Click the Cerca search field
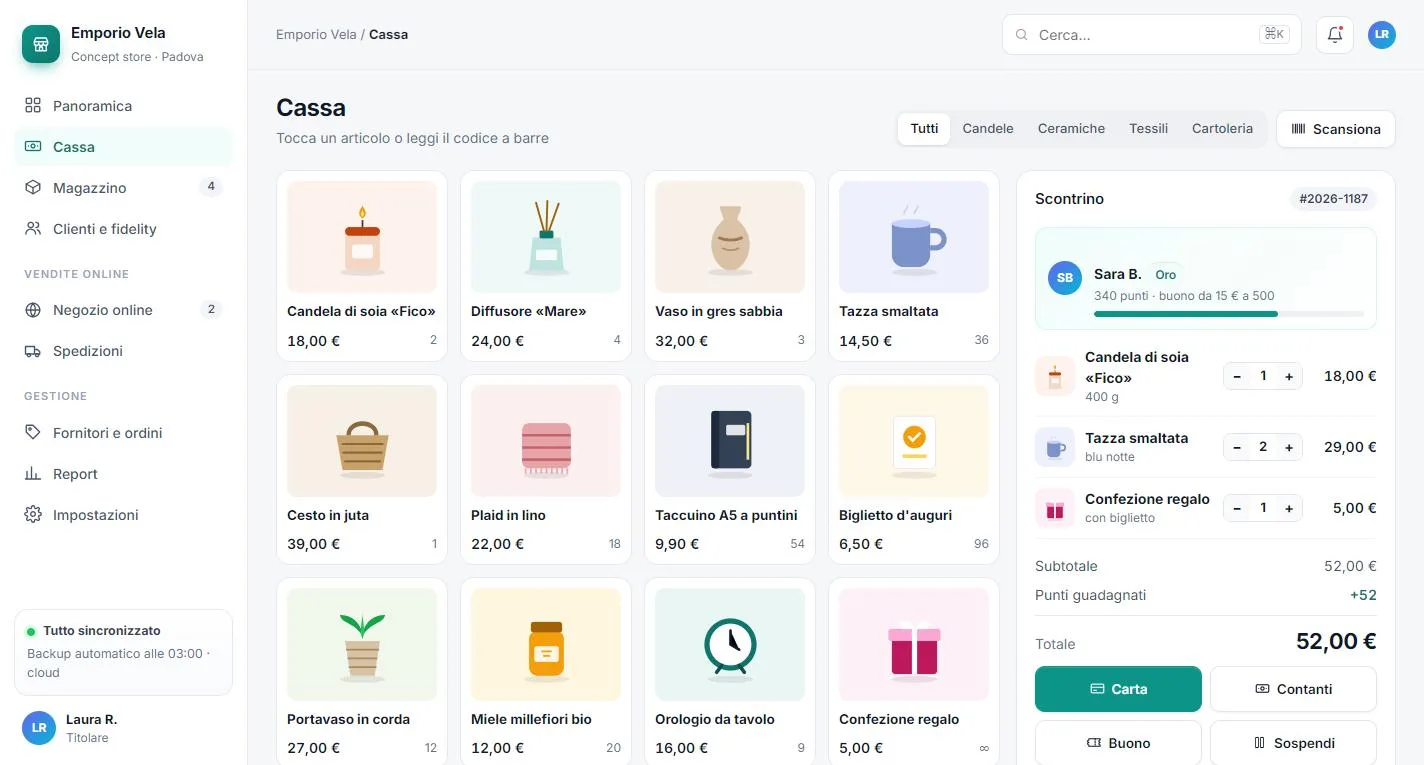1424x765 pixels. pos(1151,34)
